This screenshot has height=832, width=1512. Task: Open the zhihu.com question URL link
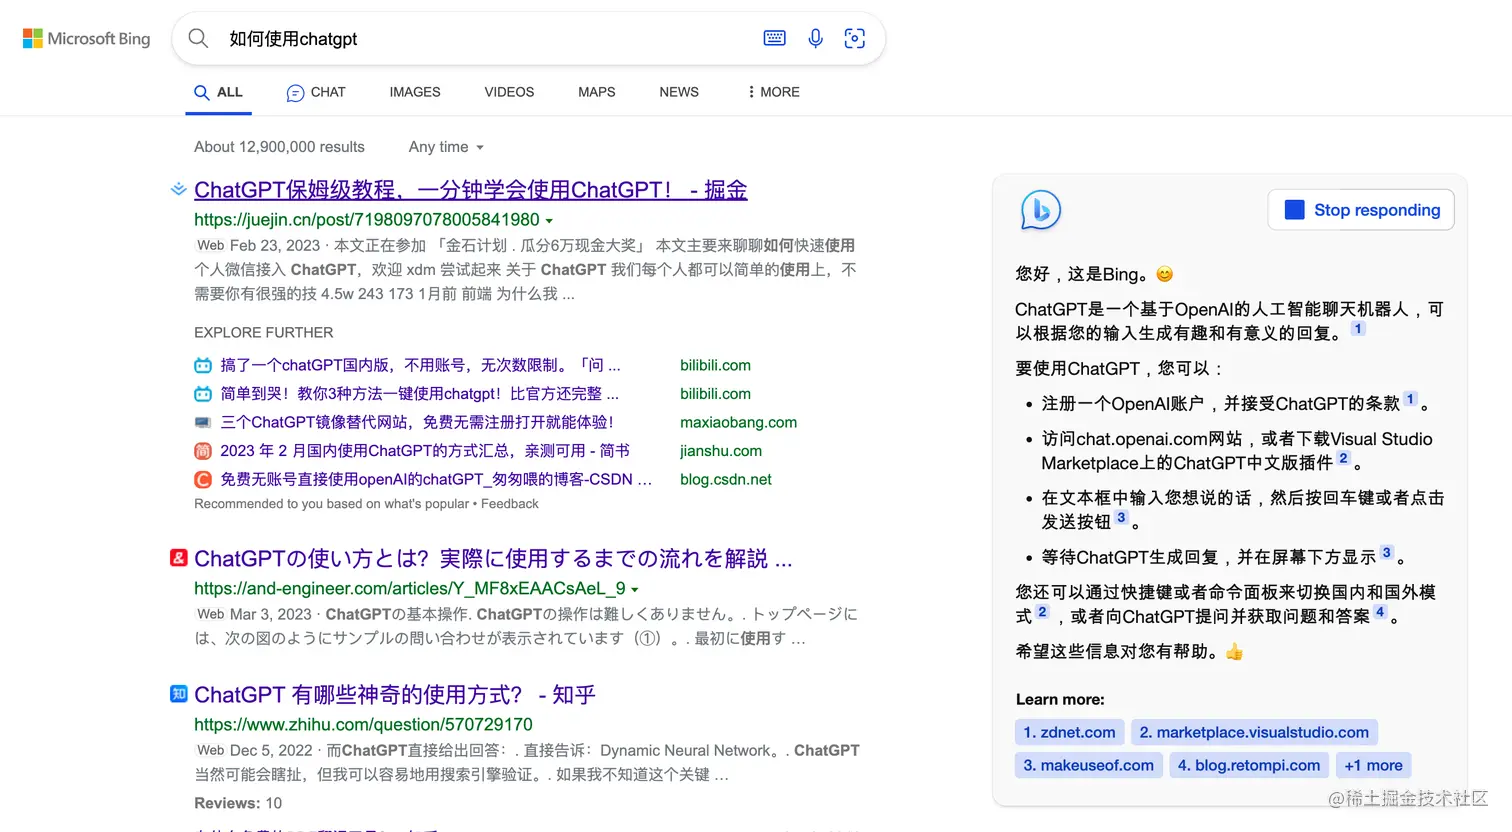pyautogui.click(x=363, y=724)
